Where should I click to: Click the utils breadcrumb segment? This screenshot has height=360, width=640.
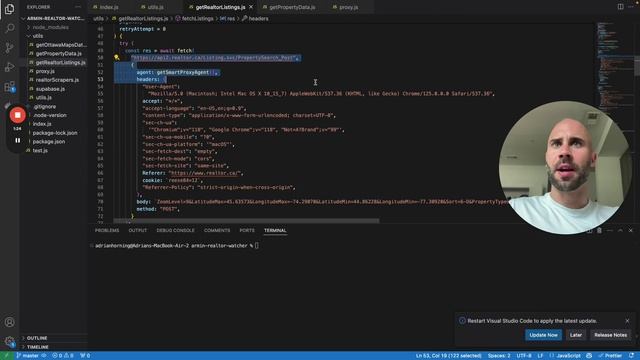coord(98,18)
